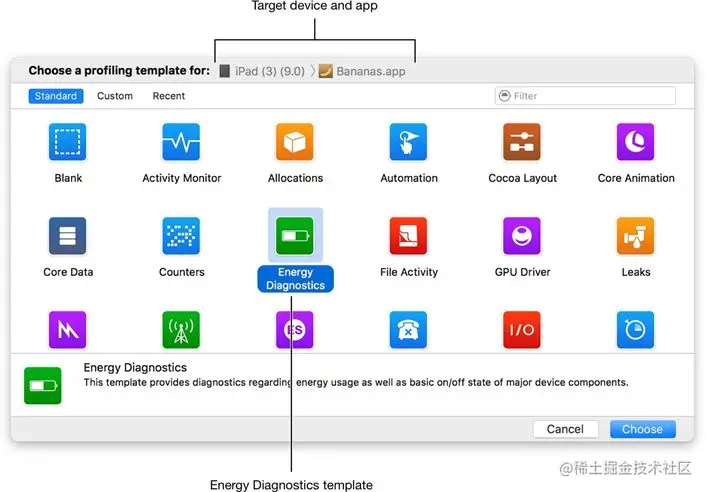The image size is (707, 492).
Task: Click the Core Animation label
Action: (636, 178)
